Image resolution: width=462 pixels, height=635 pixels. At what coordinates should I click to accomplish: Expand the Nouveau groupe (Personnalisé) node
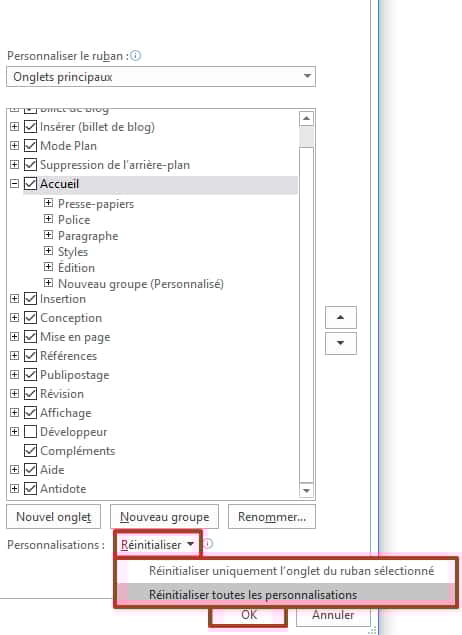[x=48, y=283]
